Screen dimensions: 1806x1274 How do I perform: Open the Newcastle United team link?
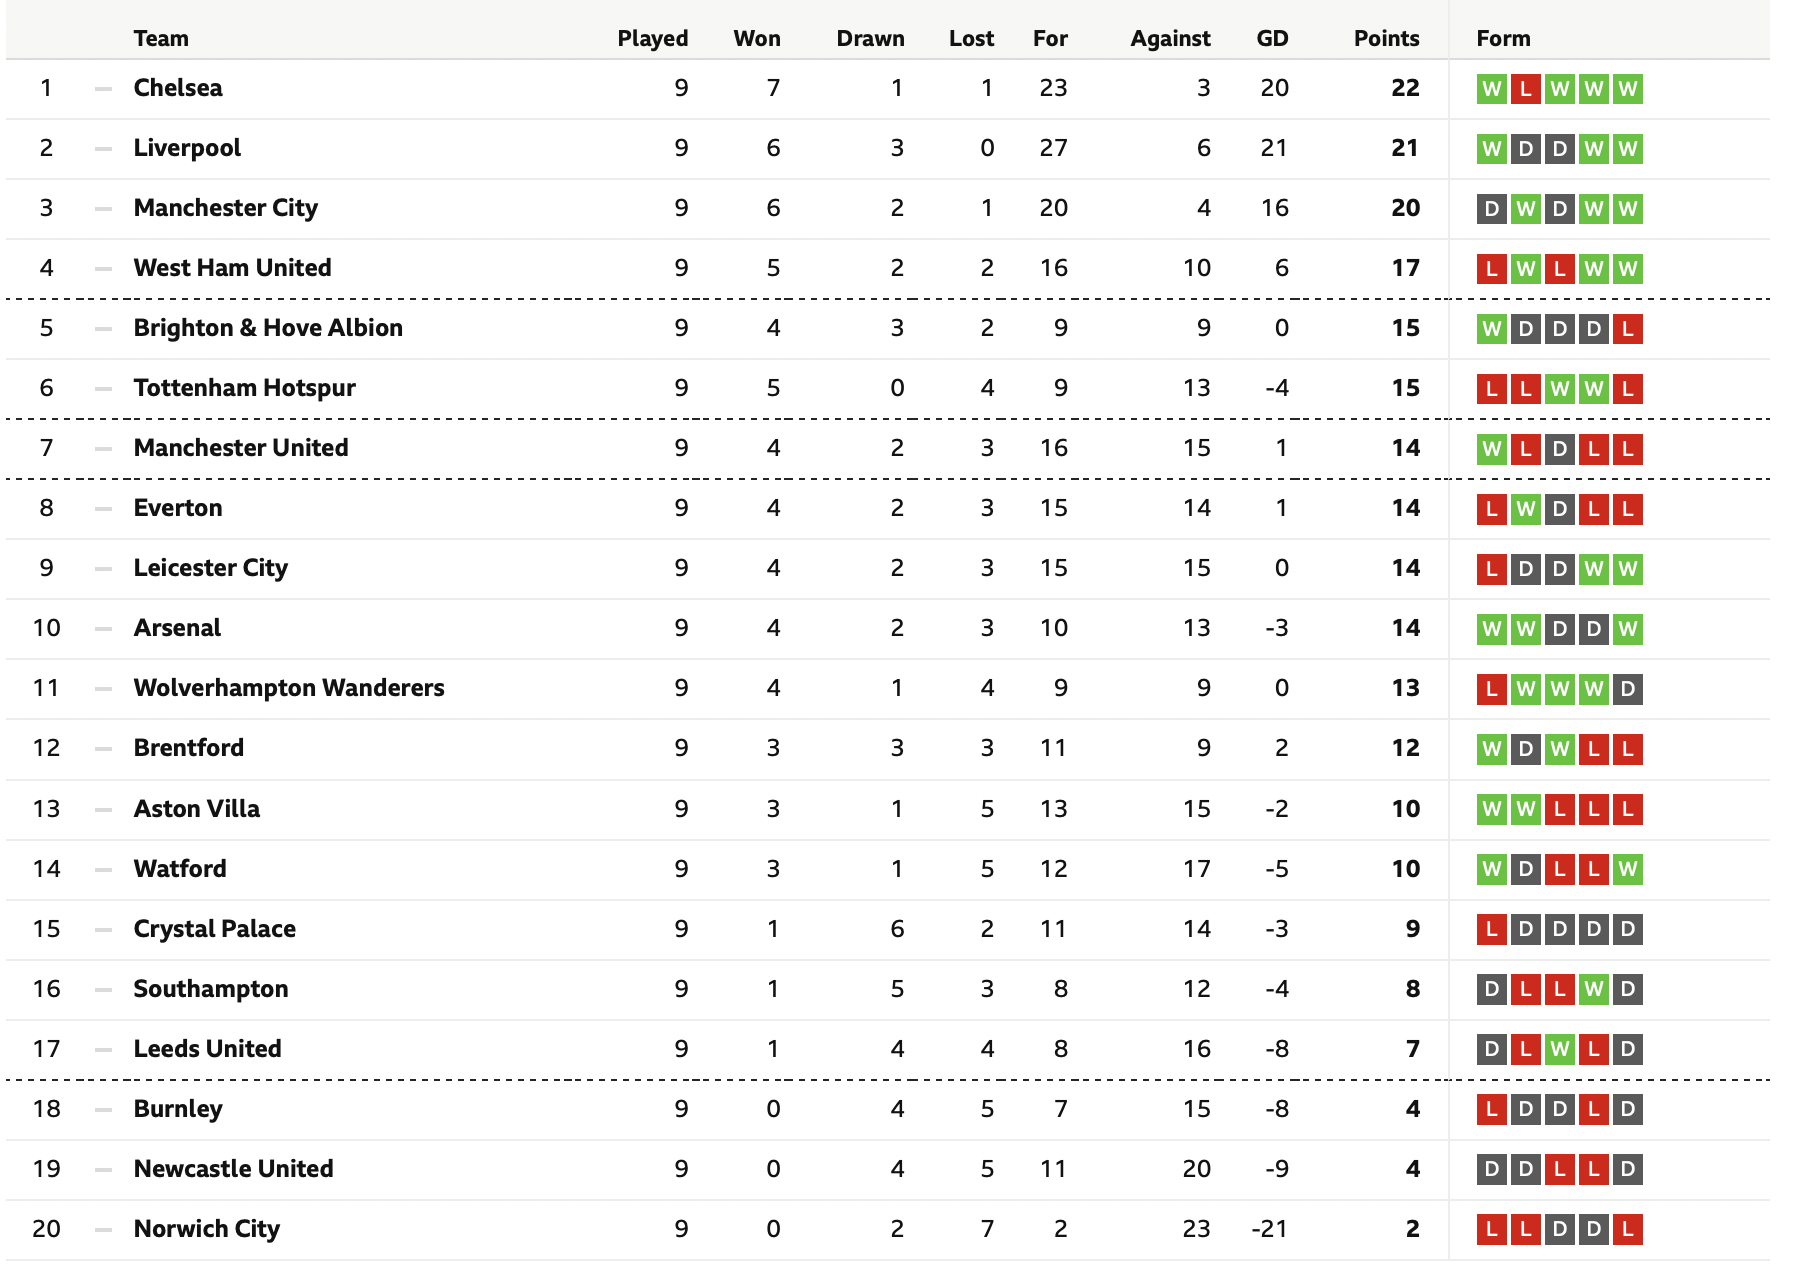pos(233,1169)
